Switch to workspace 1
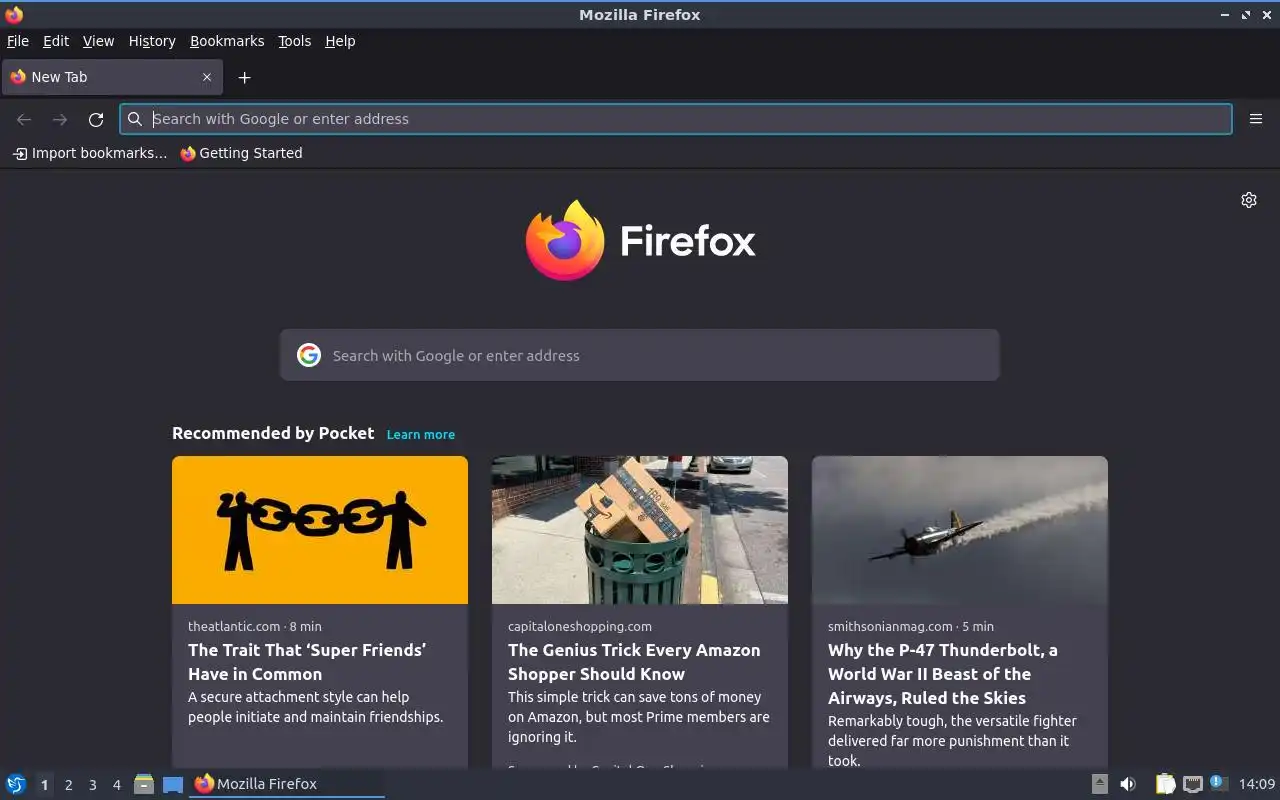Image resolution: width=1280 pixels, height=800 pixels. pyautogui.click(x=44, y=785)
